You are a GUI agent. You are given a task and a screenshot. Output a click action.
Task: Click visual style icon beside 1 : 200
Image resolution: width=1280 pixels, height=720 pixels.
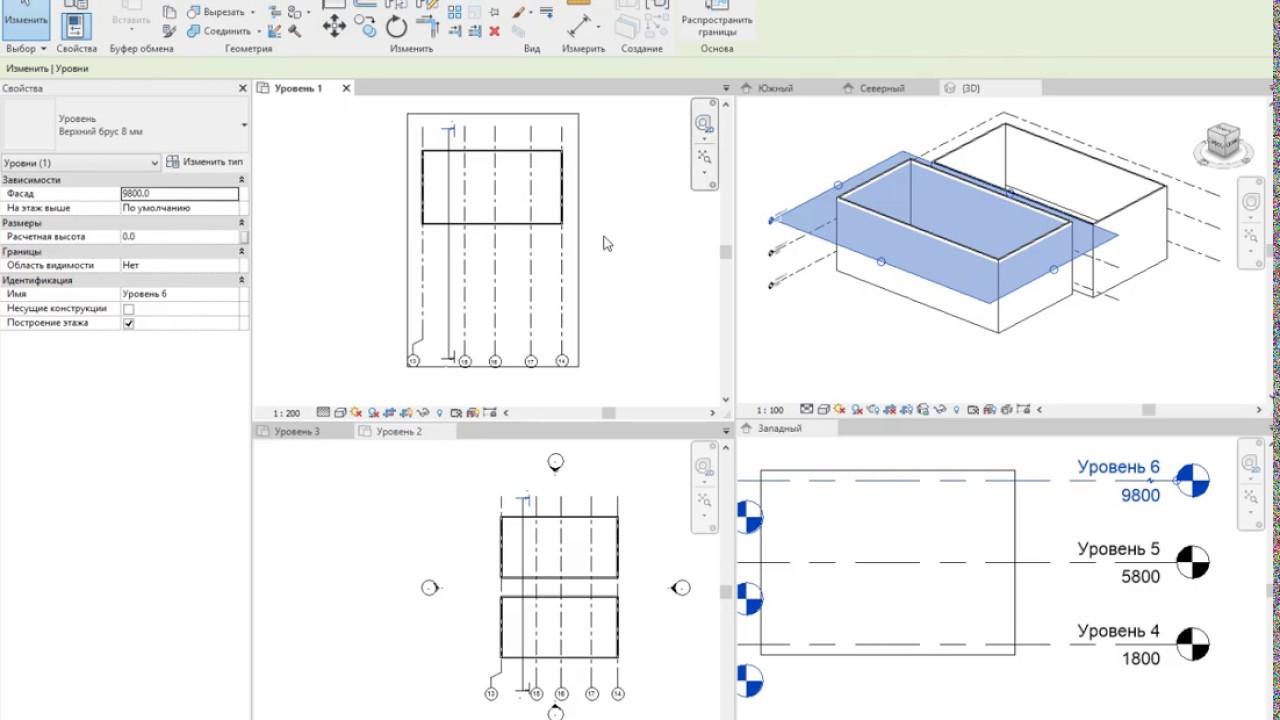(x=340, y=412)
